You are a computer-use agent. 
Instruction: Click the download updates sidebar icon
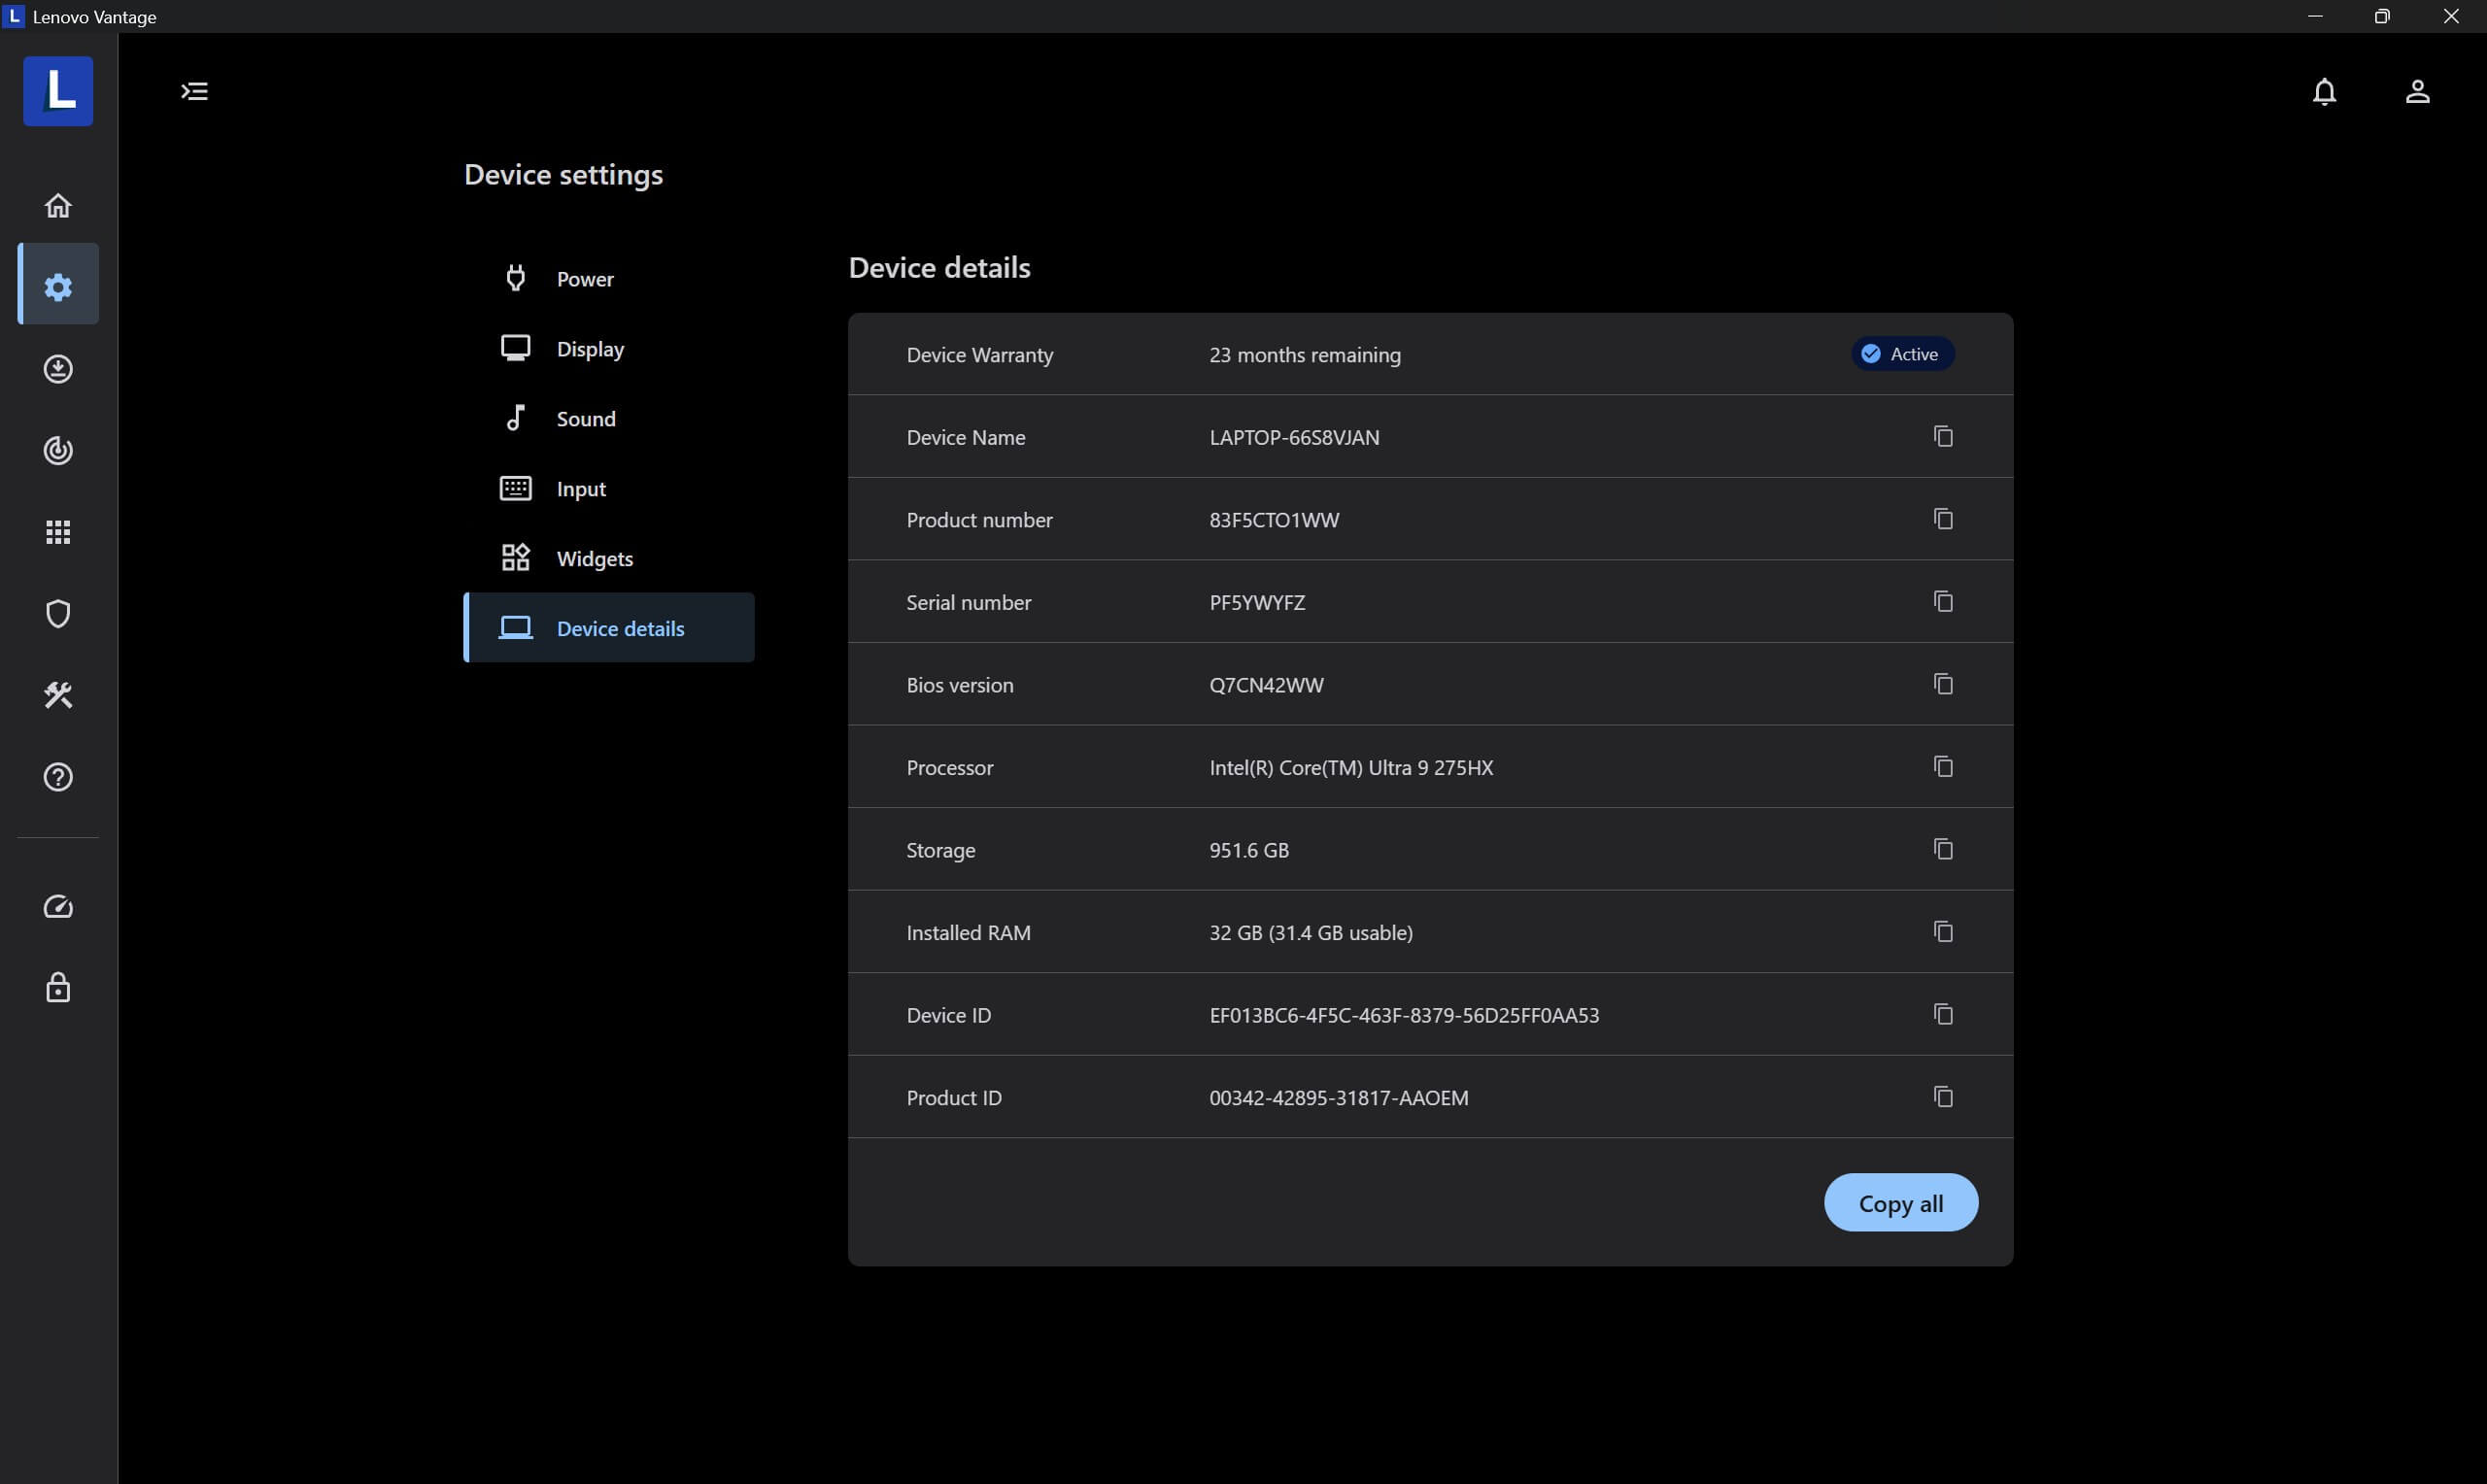(58, 369)
